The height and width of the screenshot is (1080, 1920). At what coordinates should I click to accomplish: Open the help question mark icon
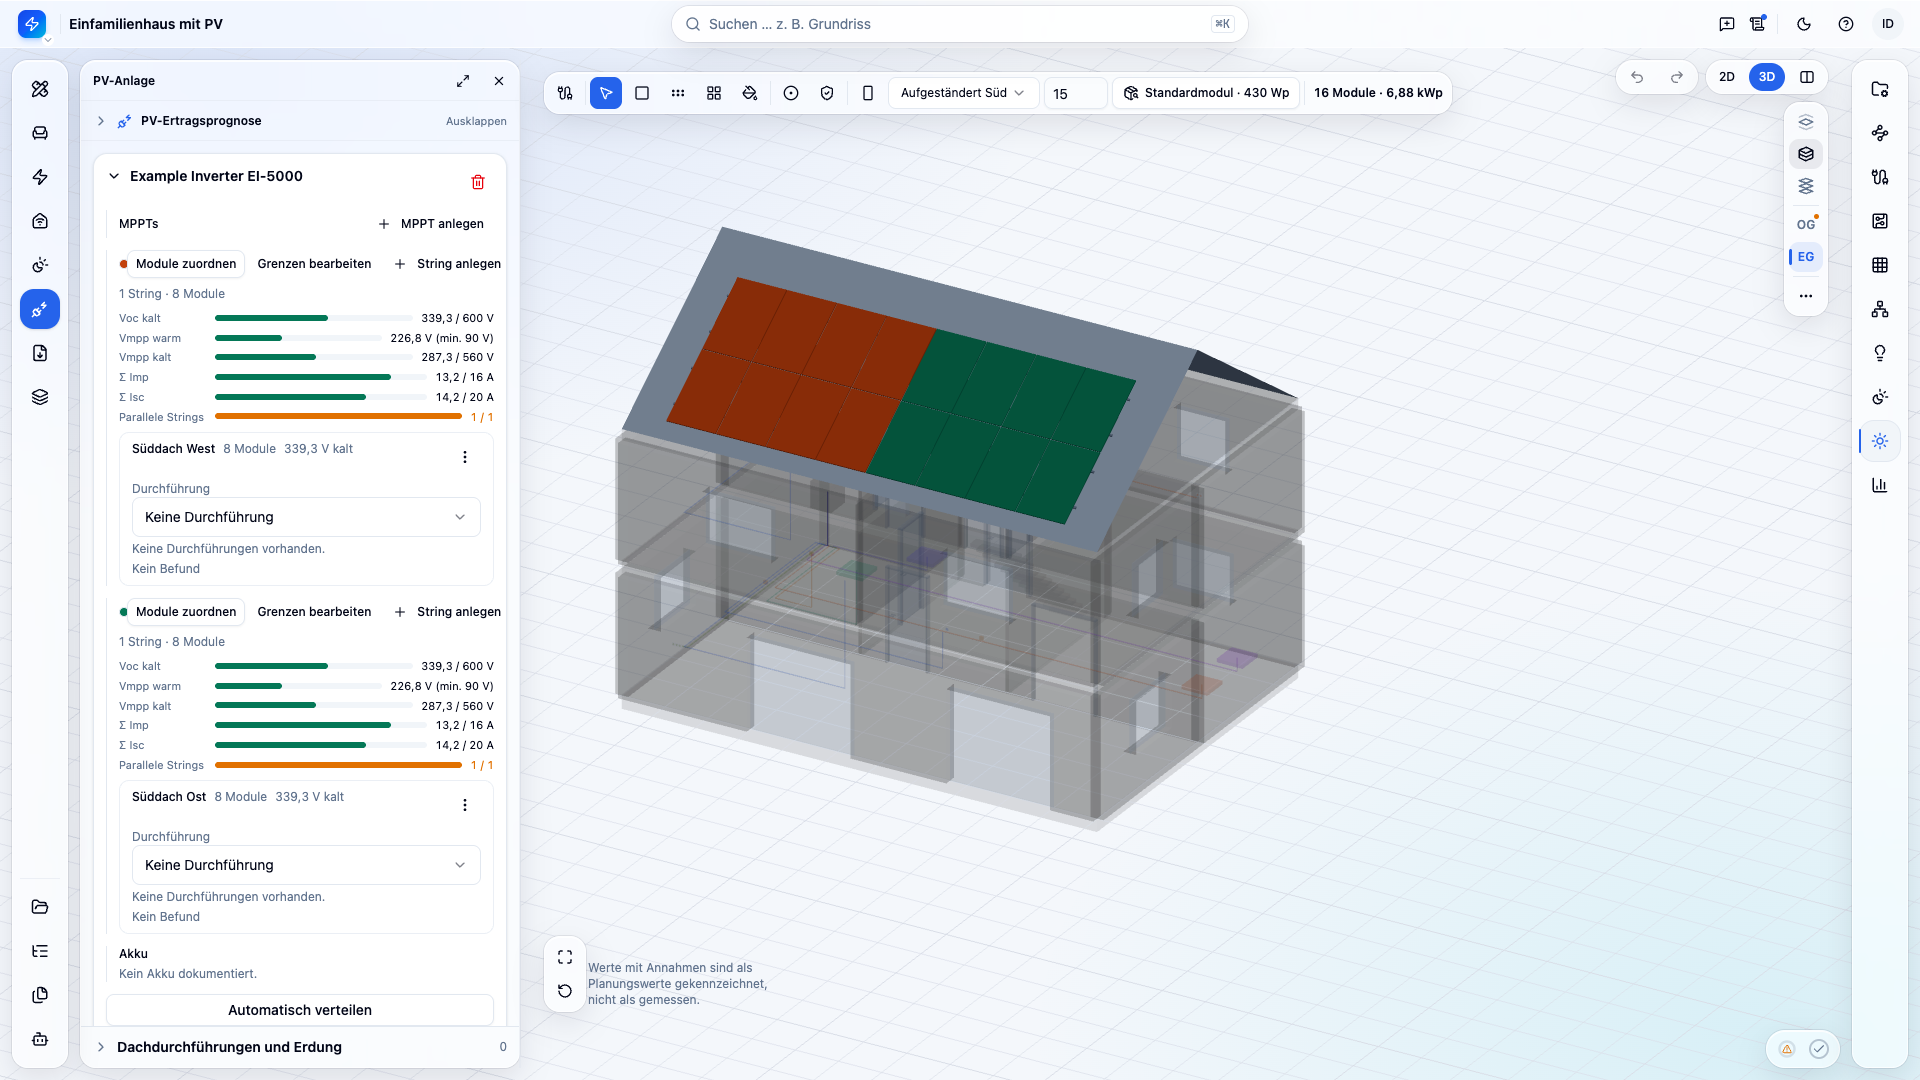pos(1846,24)
